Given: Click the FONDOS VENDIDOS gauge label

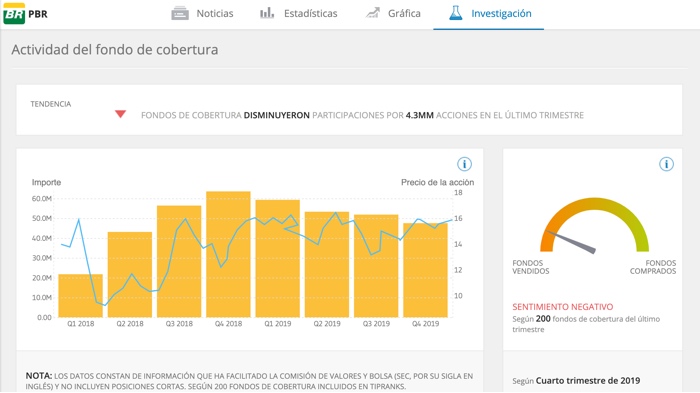Looking at the screenshot, I should (x=531, y=267).
